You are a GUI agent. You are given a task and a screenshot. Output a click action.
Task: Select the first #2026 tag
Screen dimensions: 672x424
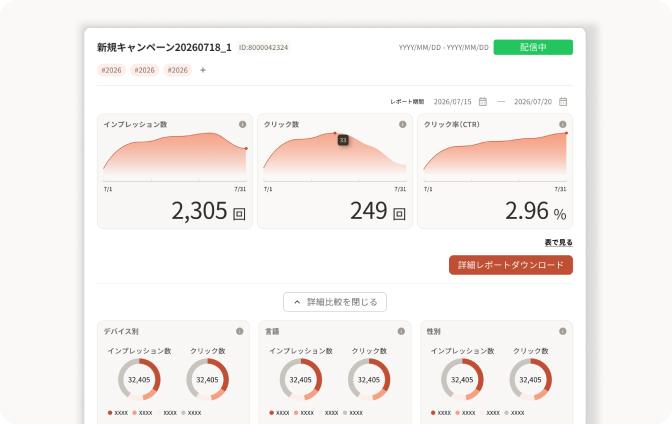(111, 70)
